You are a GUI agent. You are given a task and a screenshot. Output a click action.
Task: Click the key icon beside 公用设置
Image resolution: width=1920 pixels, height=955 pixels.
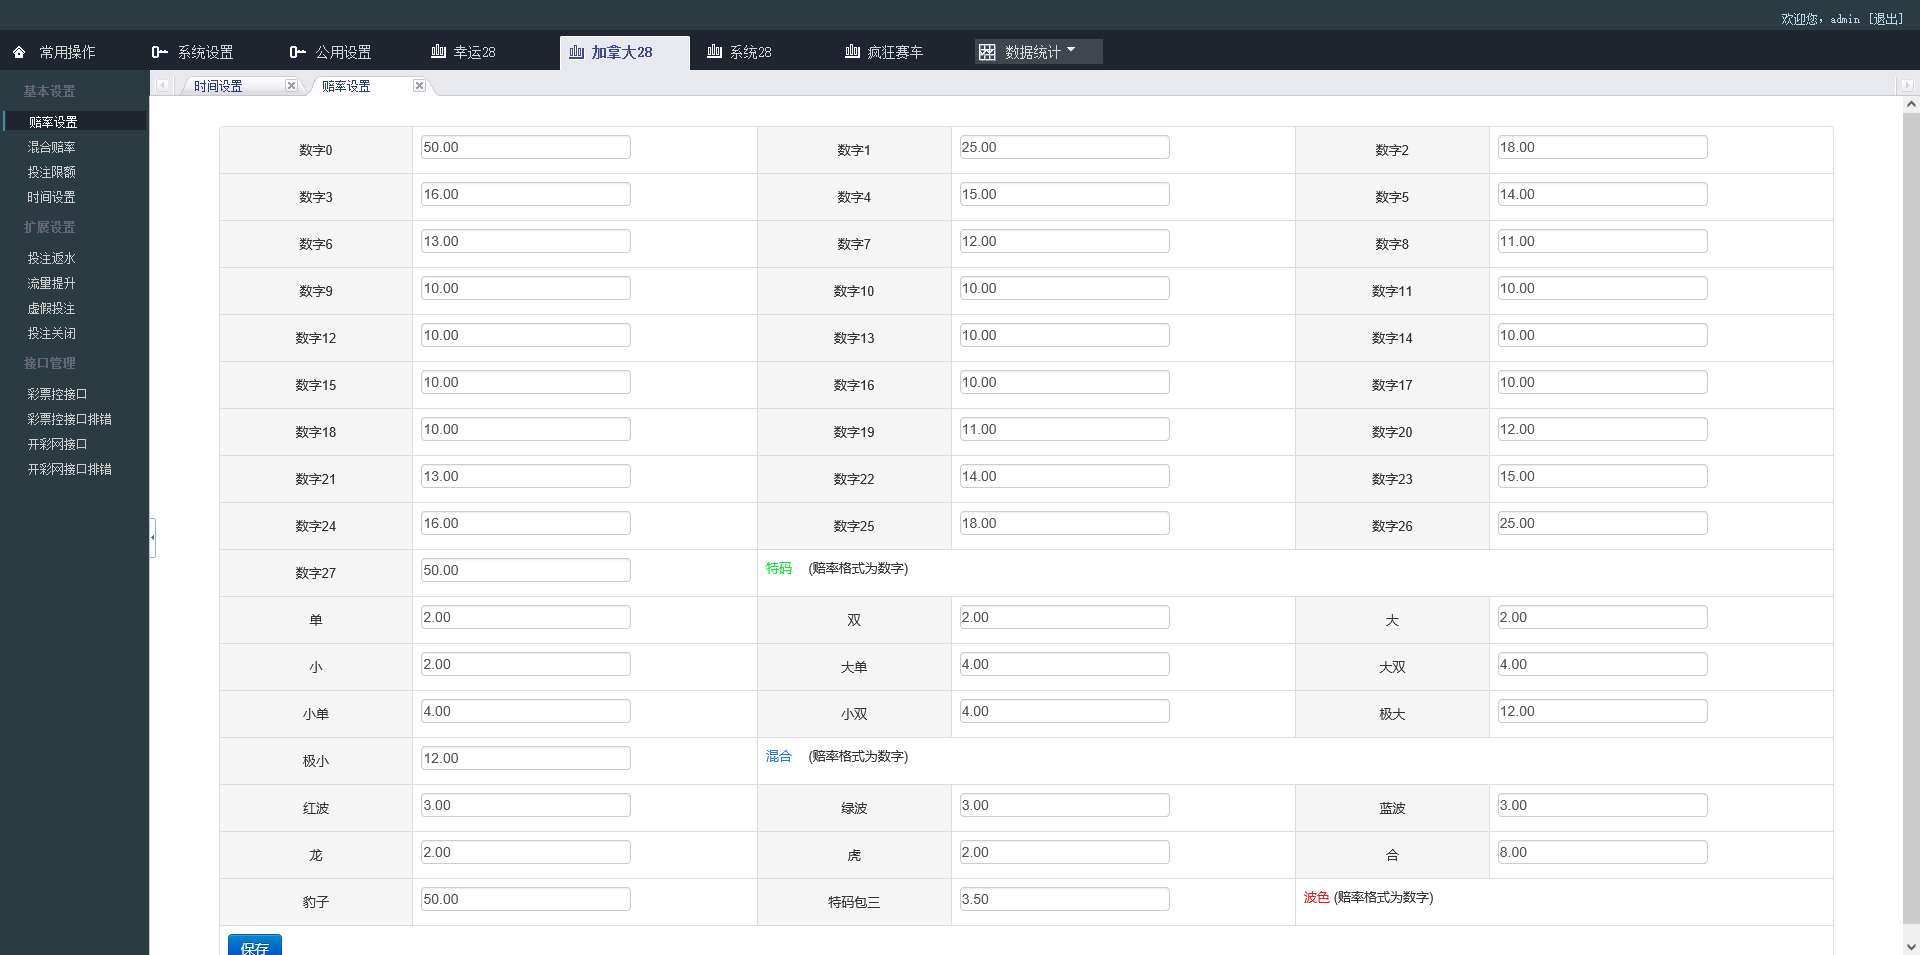(x=297, y=52)
